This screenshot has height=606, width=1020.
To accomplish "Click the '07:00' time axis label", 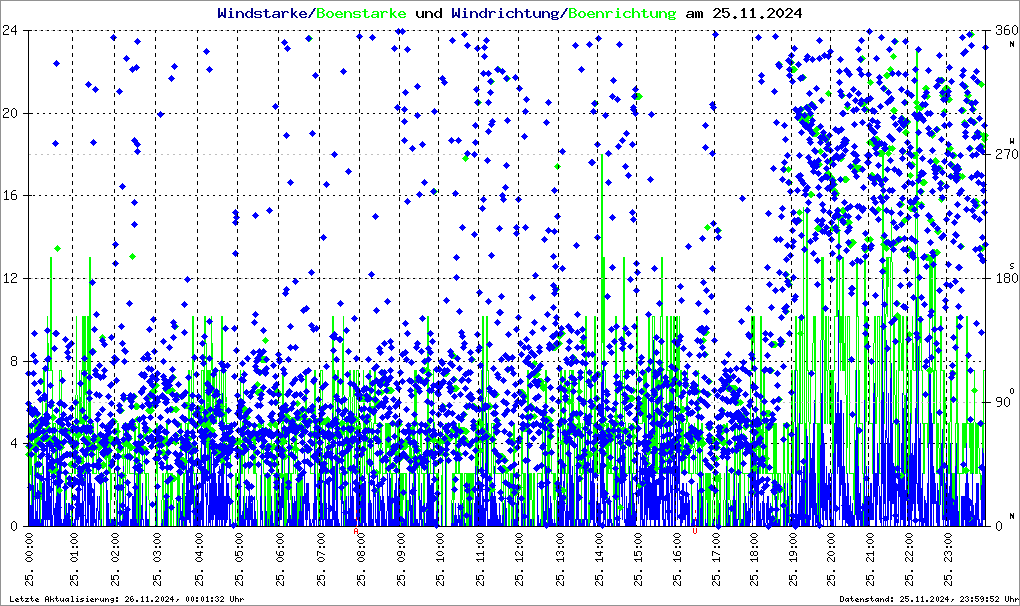I will 321,547.
